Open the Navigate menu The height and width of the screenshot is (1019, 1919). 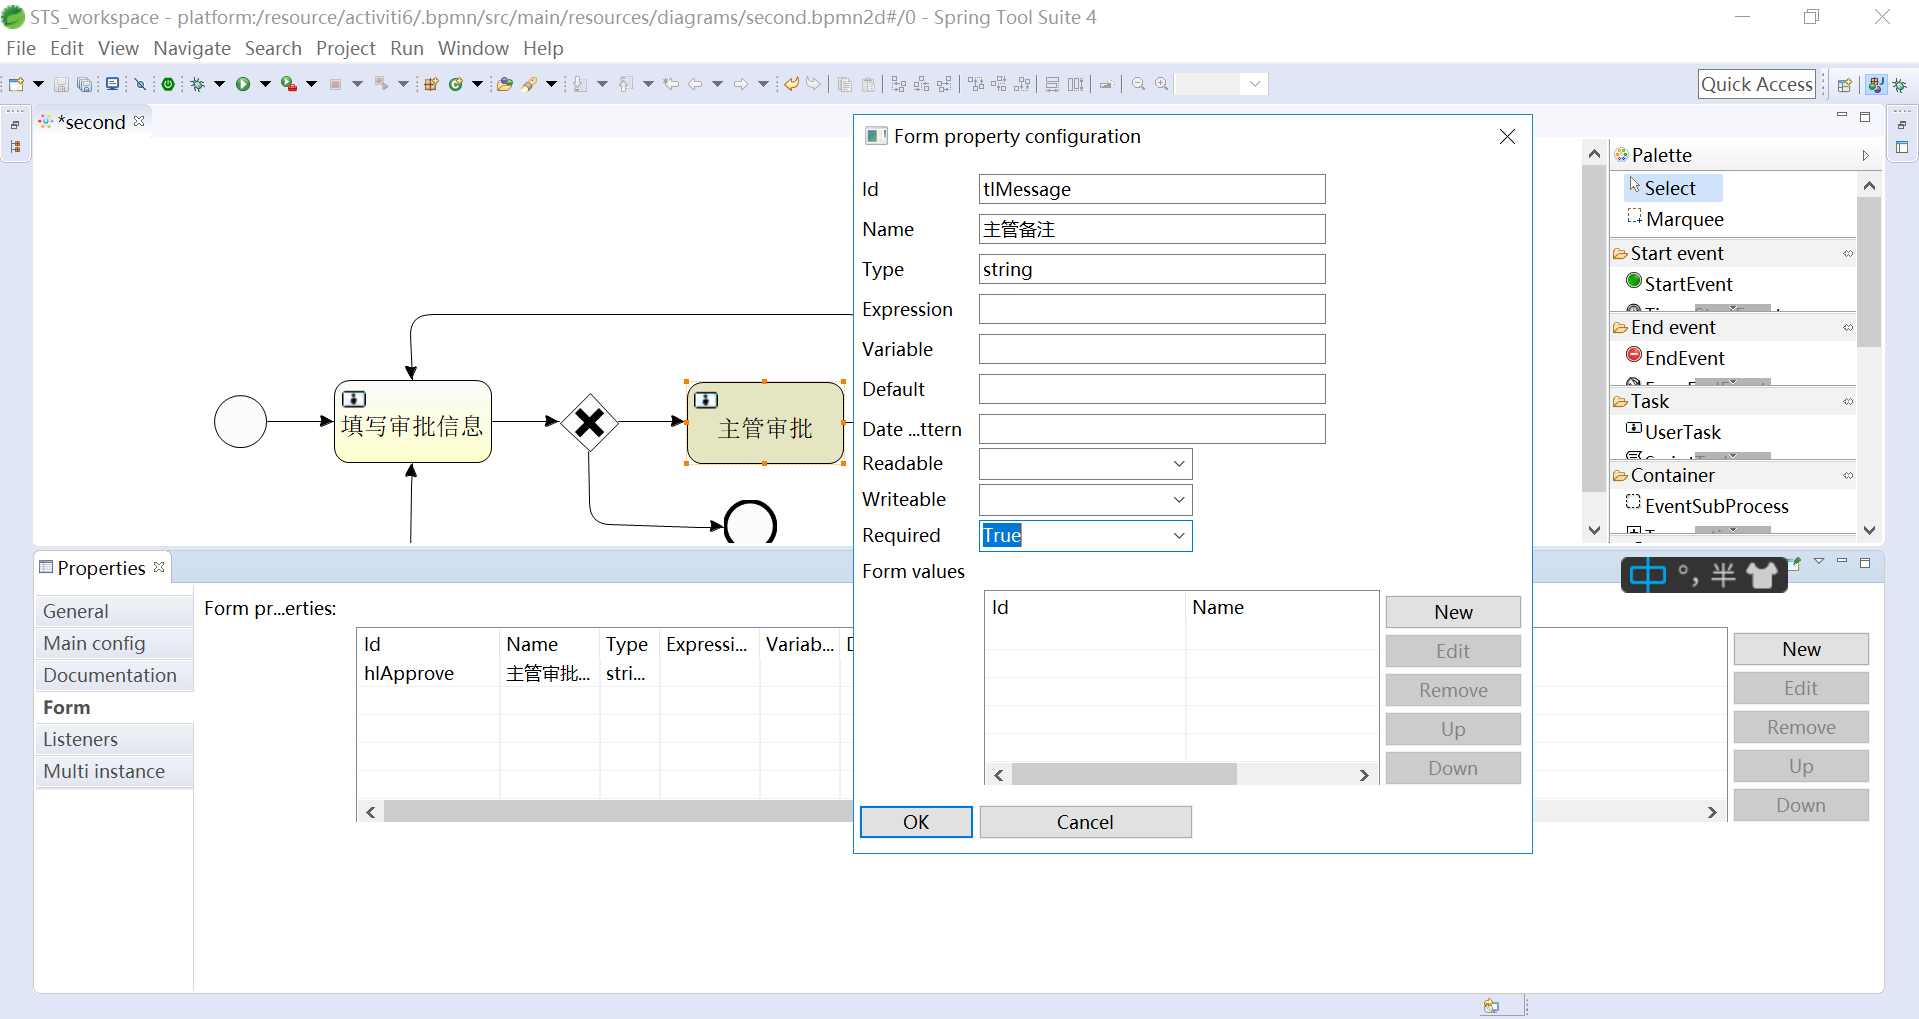192,48
